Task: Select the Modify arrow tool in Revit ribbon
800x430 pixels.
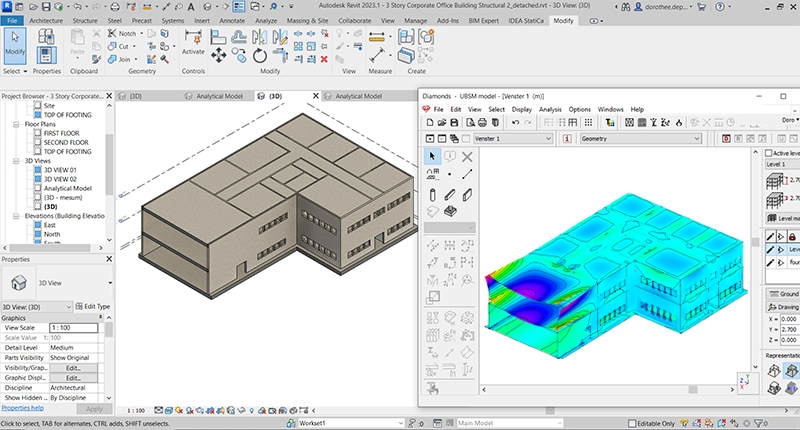Action: coord(15,45)
